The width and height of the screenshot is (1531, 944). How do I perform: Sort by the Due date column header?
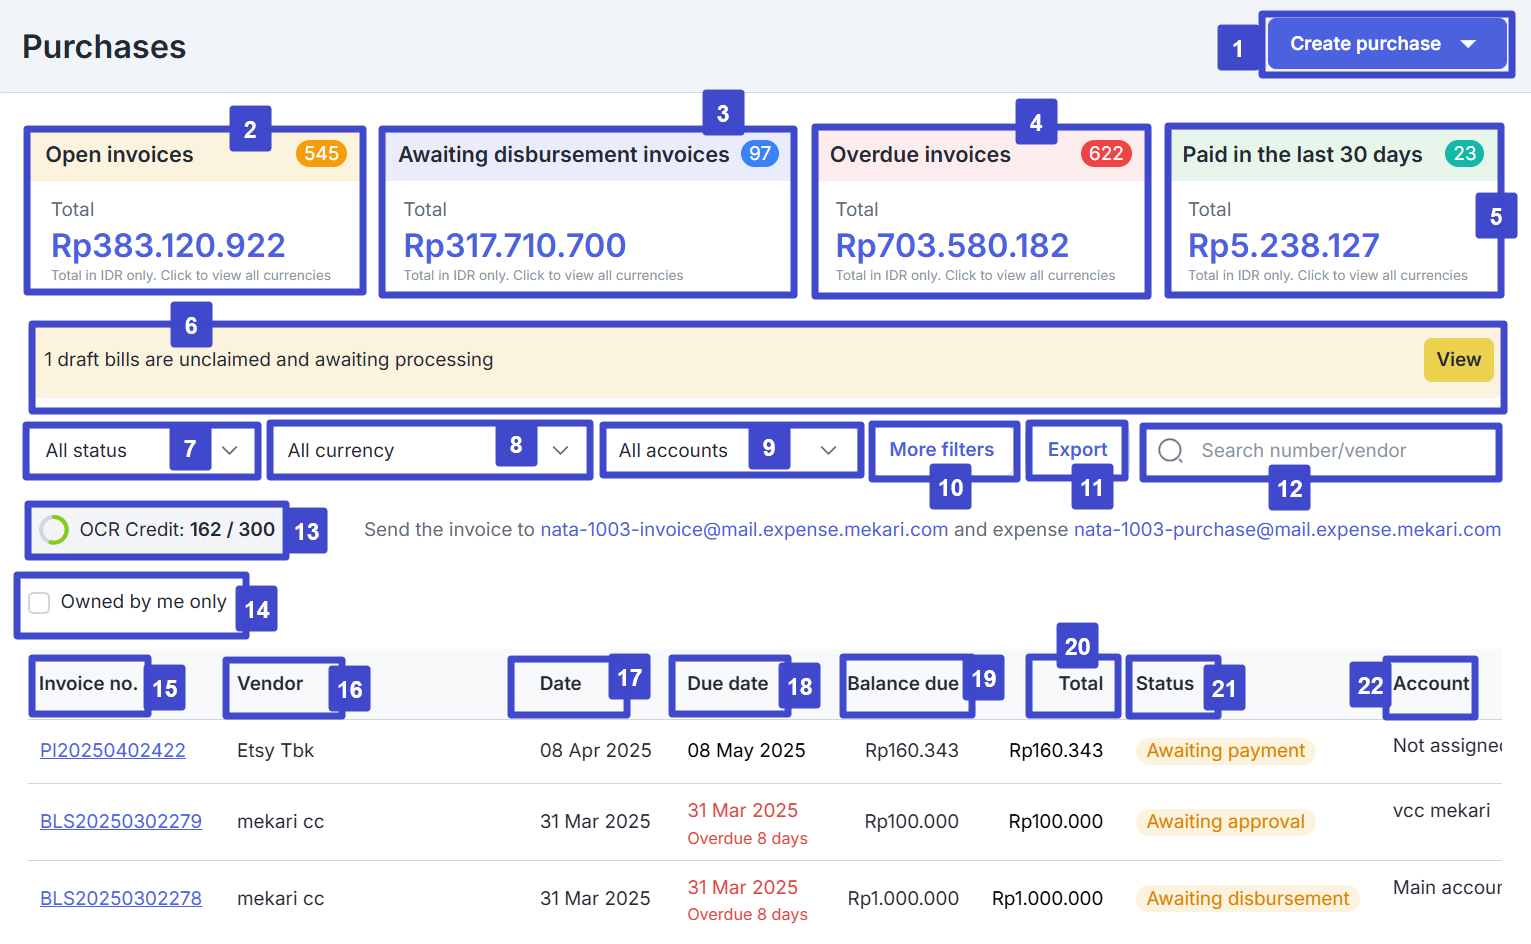tap(727, 684)
